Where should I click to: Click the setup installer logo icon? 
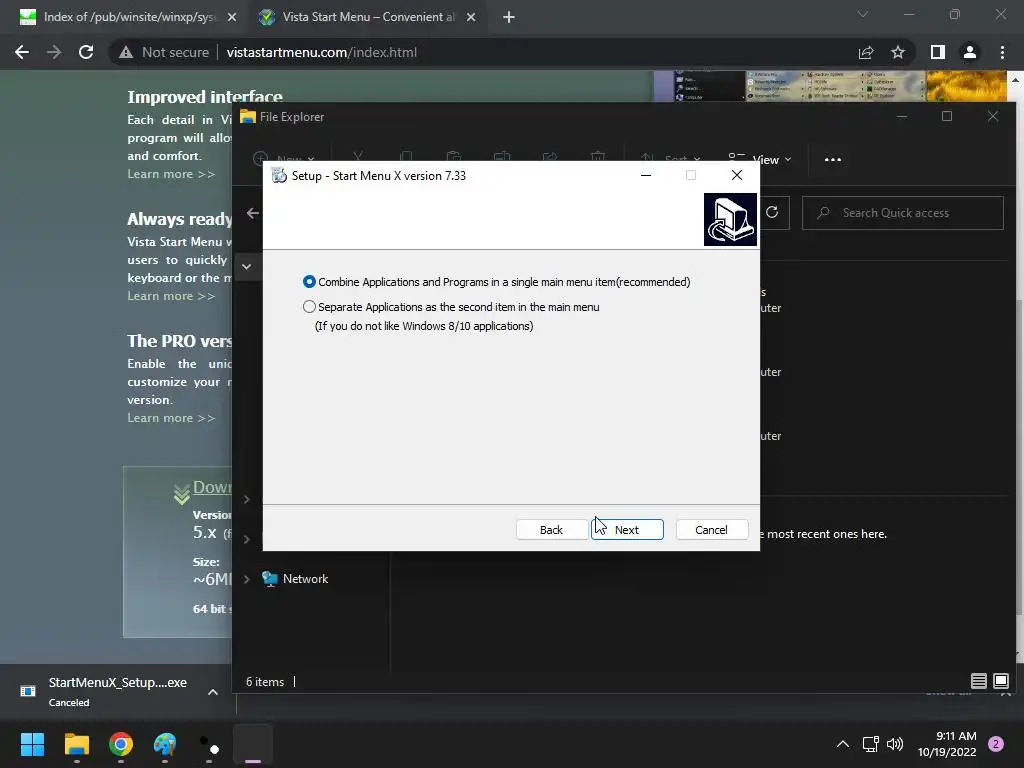(730, 219)
